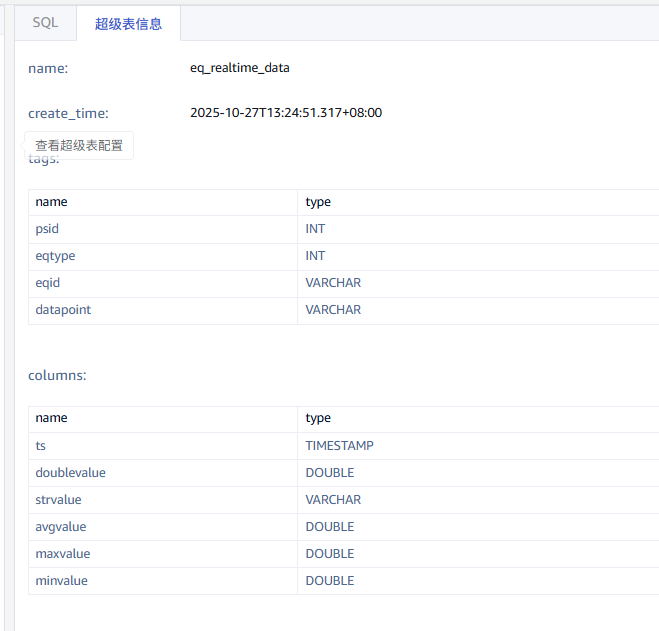Click the VARCHAR type of strvalue row
Image resolution: width=659 pixels, height=631 pixels.
click(333, 499)
